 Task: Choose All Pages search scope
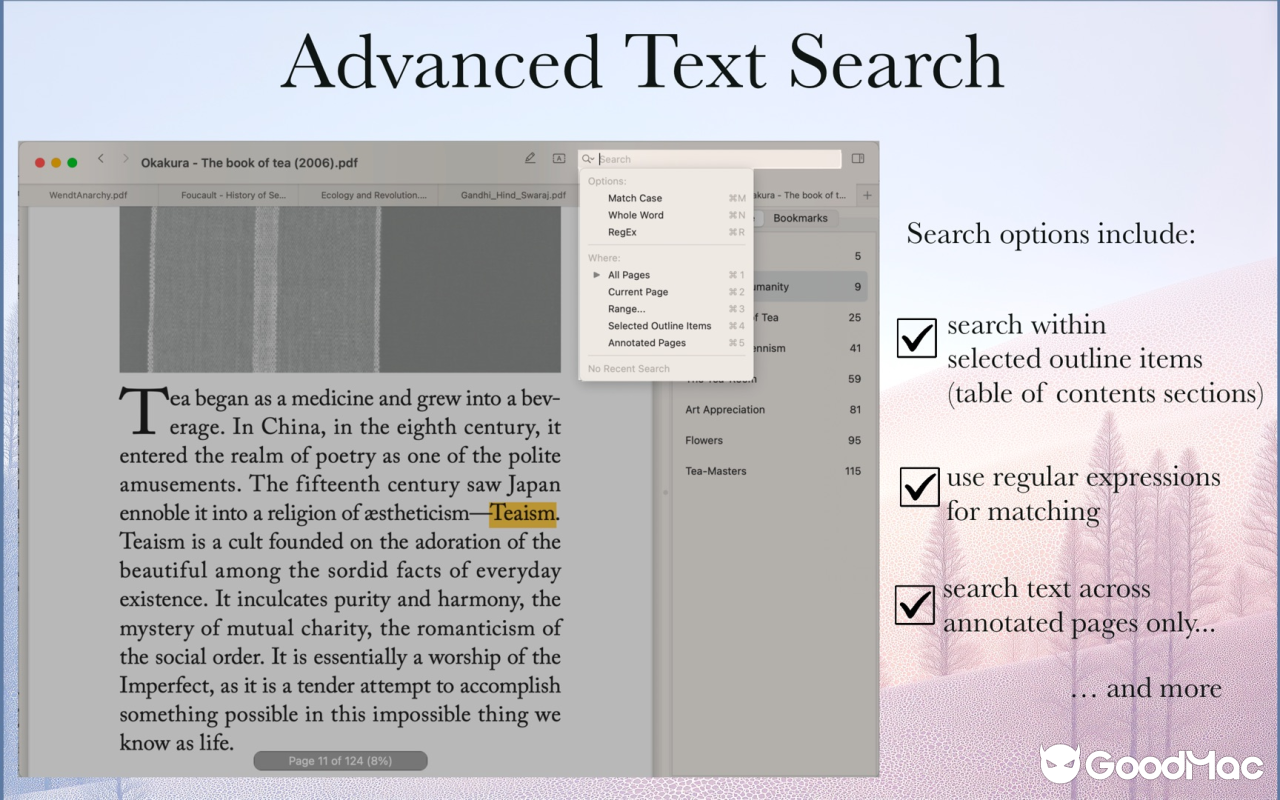point(665,275)
